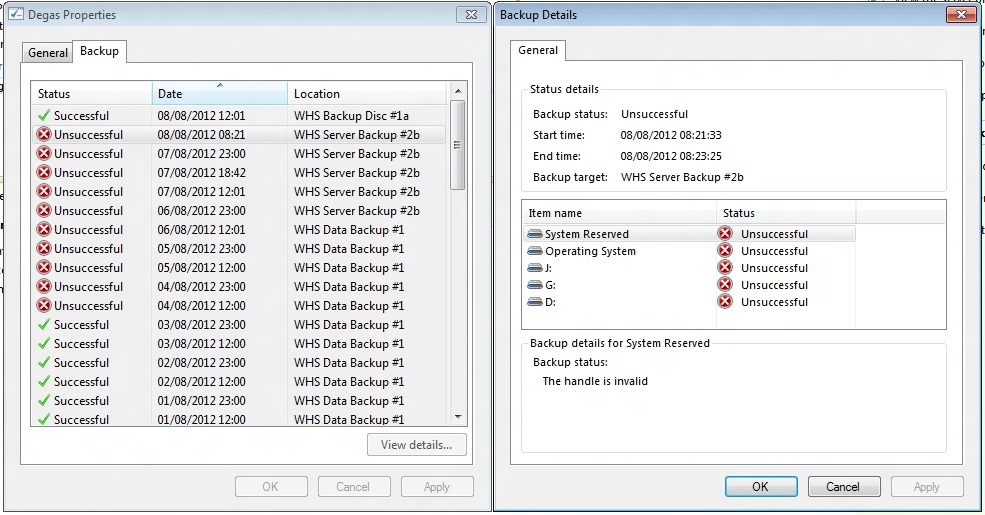Click the System Reserved drive icon

(535, 235)
